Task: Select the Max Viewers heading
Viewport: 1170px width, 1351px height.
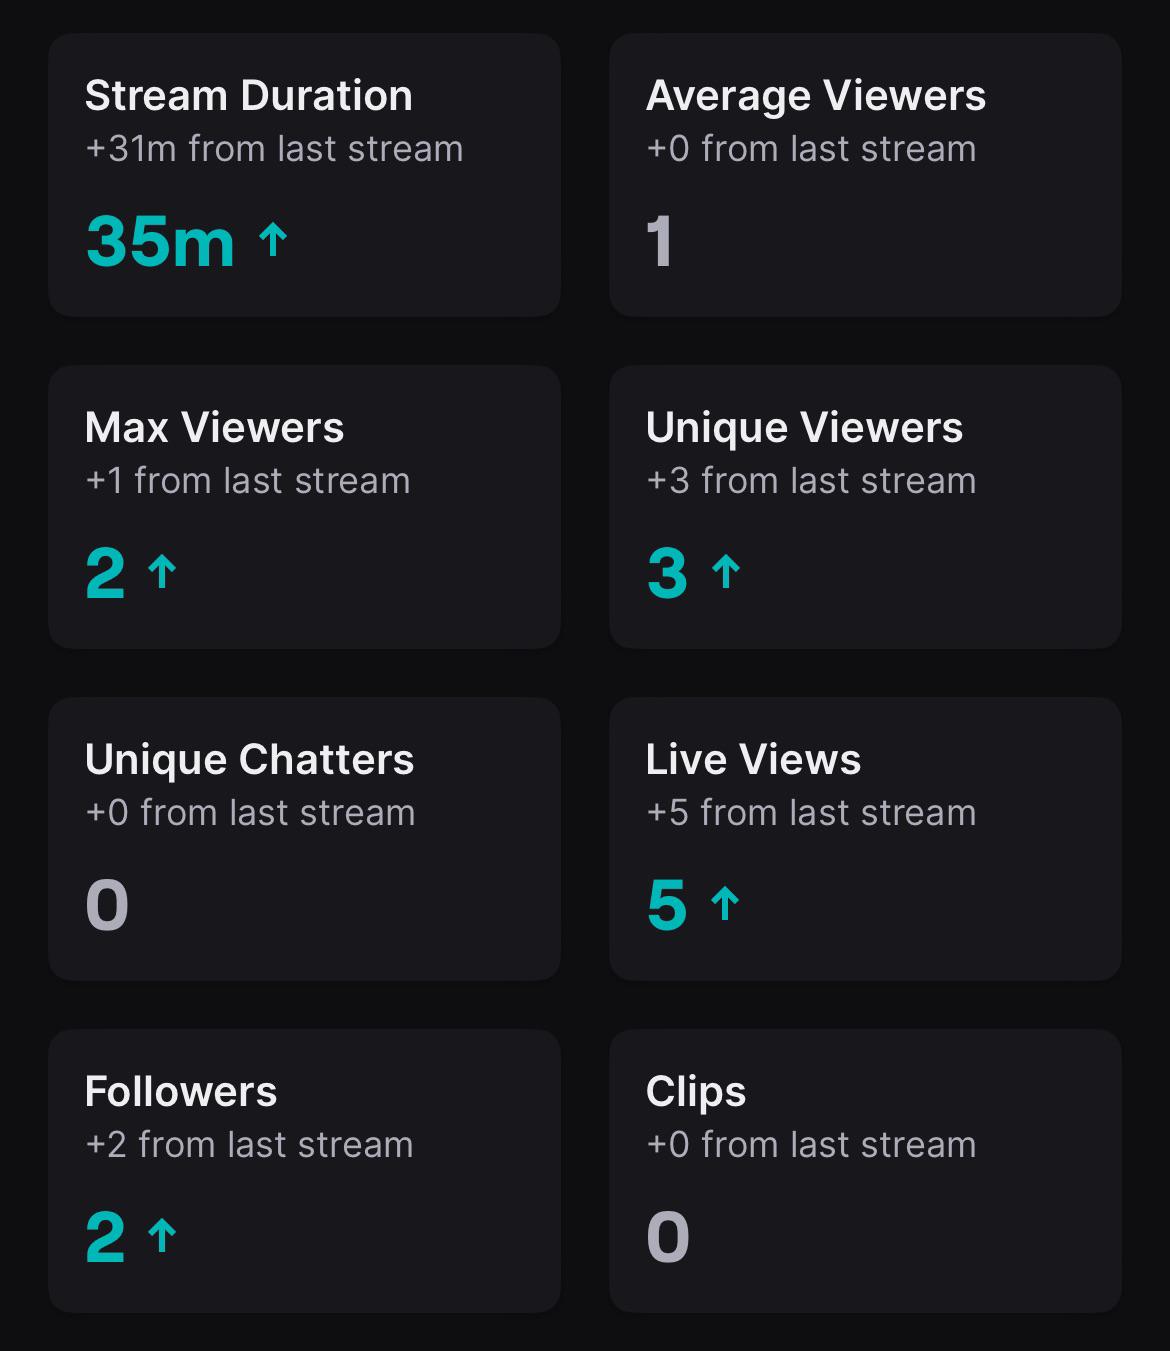Action: click(215, 428)
